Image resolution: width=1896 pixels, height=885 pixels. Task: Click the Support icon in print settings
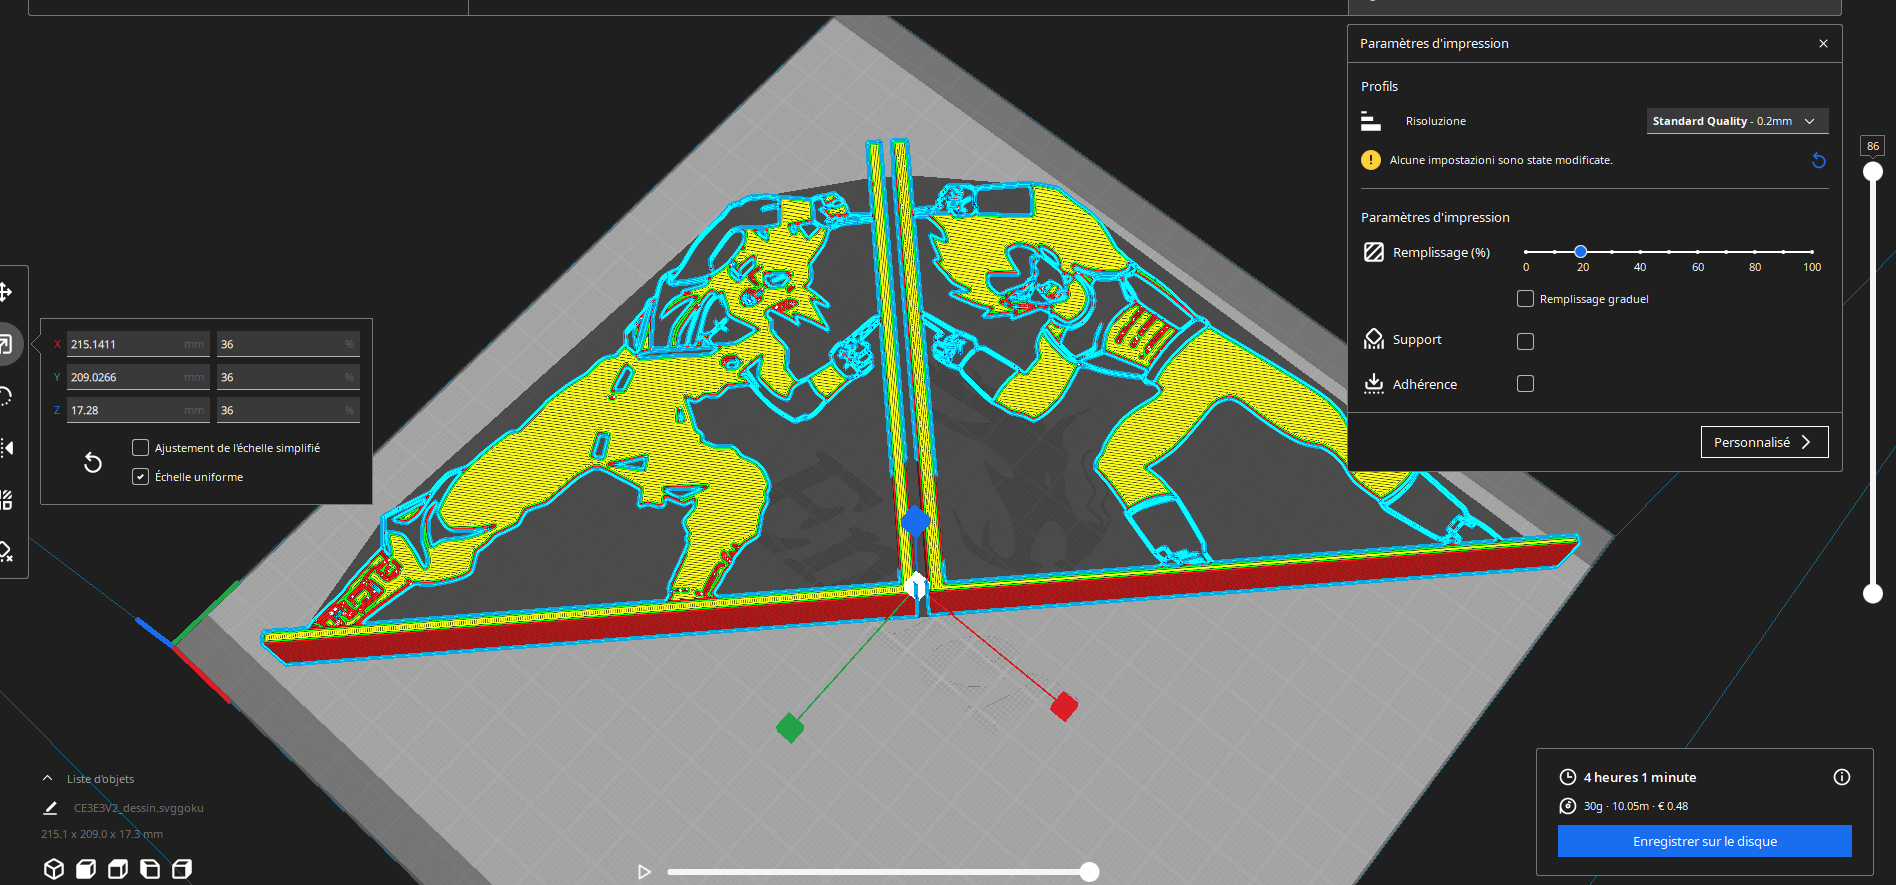click(x=1374, y=340)
